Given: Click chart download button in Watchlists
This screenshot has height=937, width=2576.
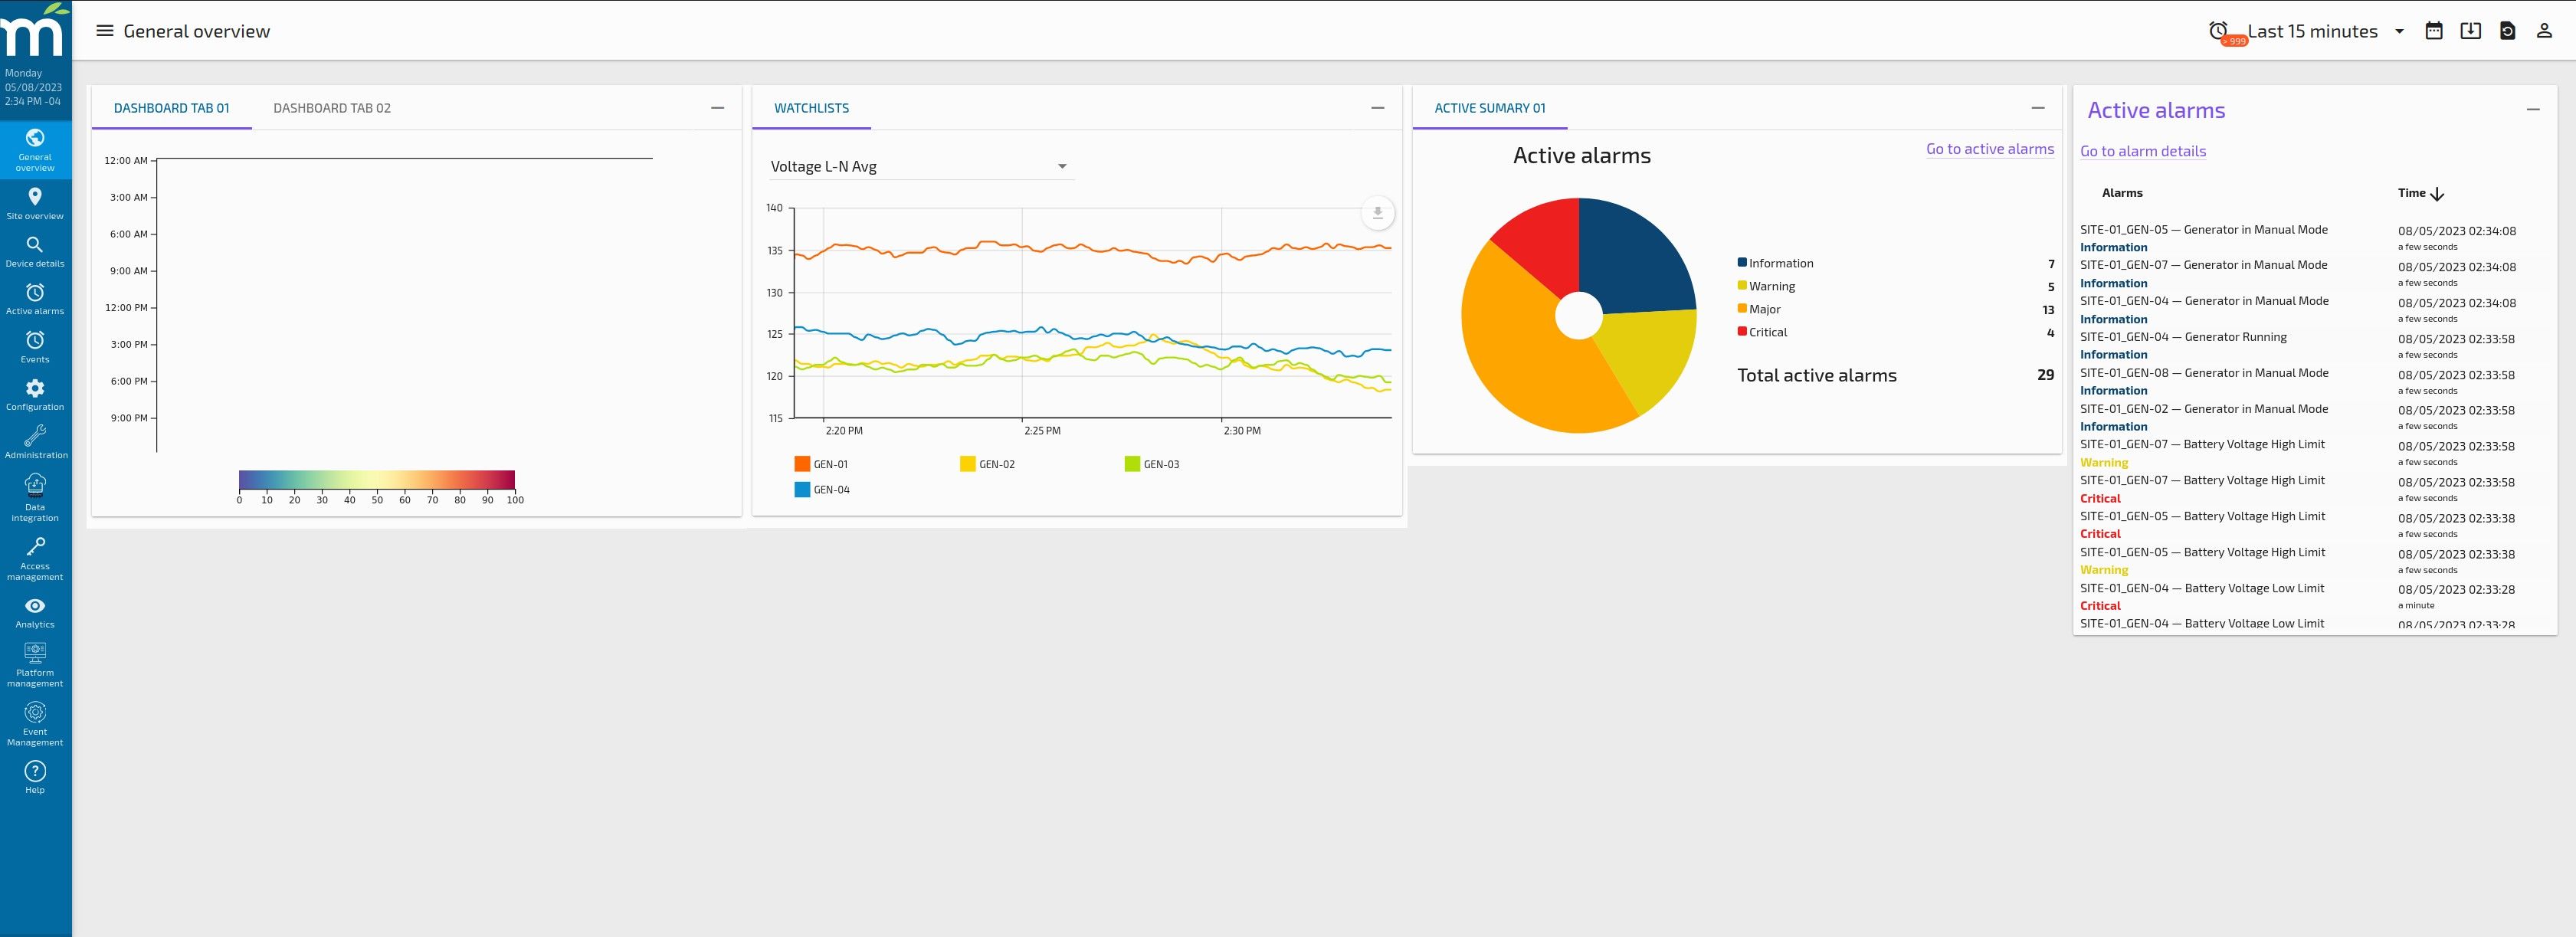Looking at the screenshot, I should 1377,213.
